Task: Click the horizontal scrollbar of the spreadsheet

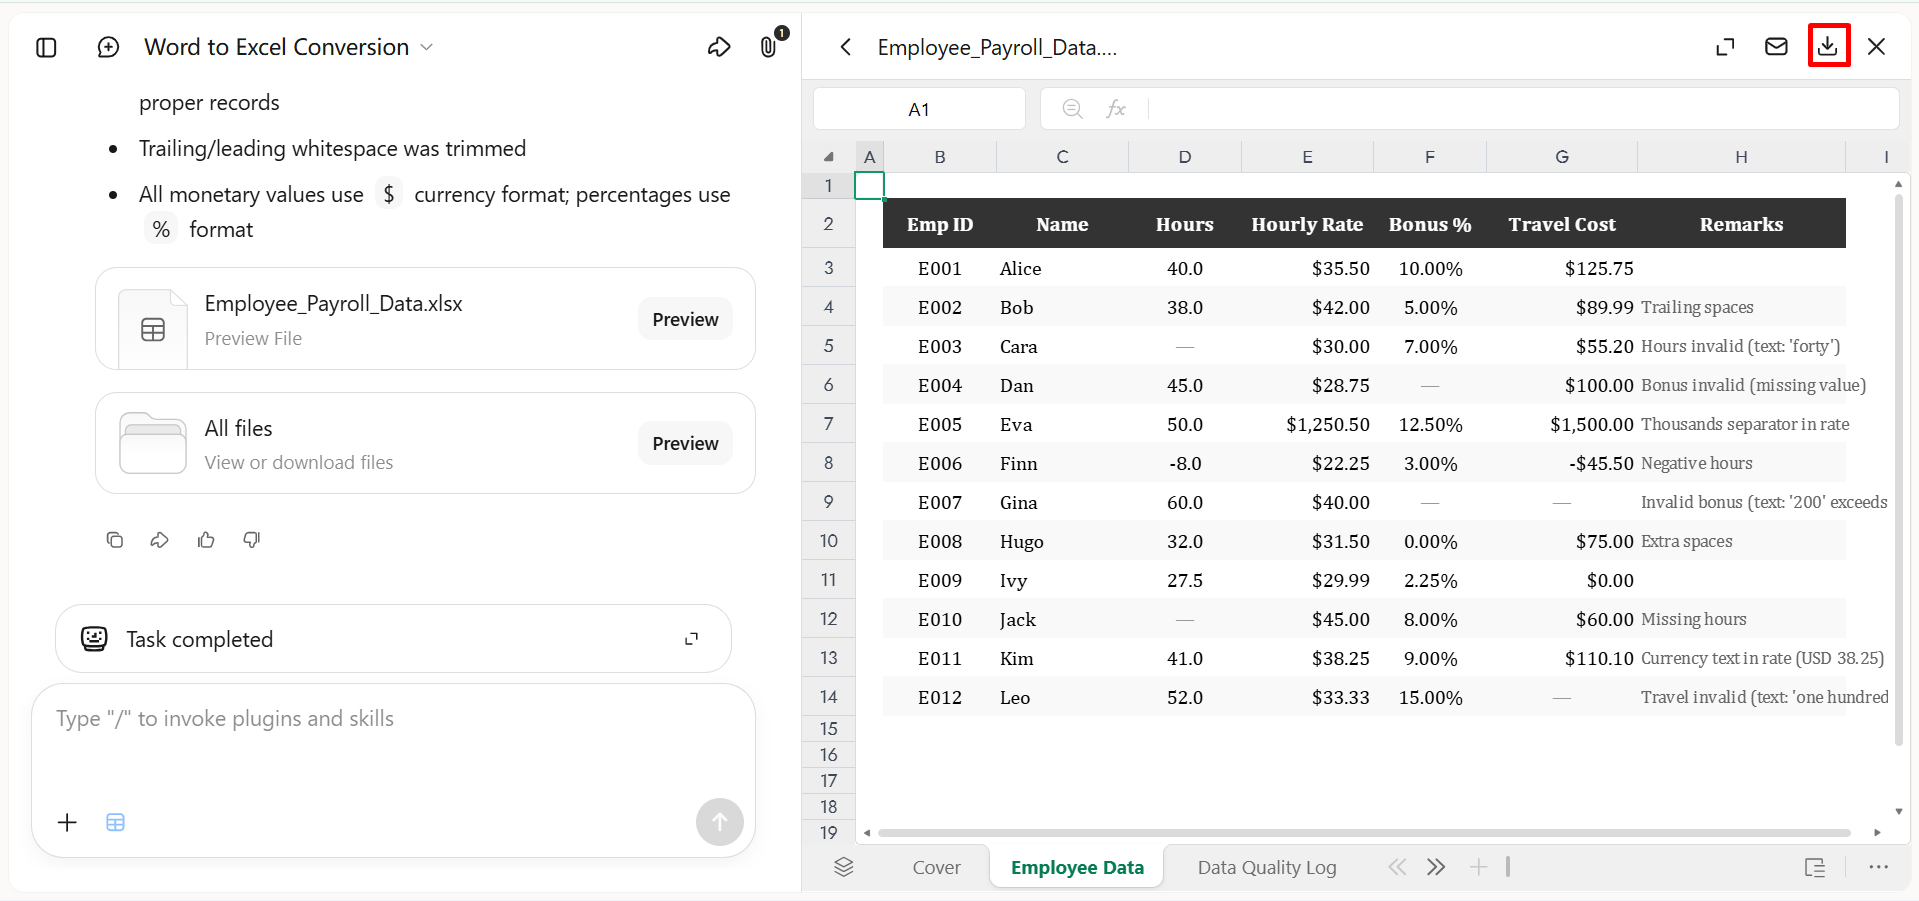Action: (x=1364, y=832)
